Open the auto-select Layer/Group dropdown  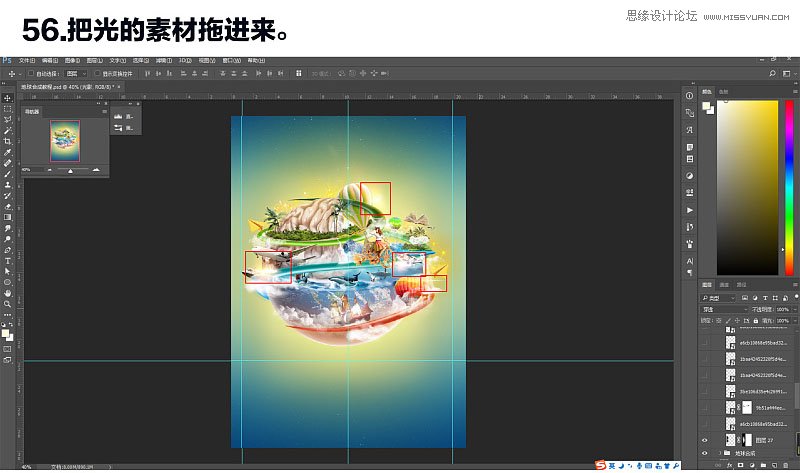pyautogui.click(x=77, y=73)
